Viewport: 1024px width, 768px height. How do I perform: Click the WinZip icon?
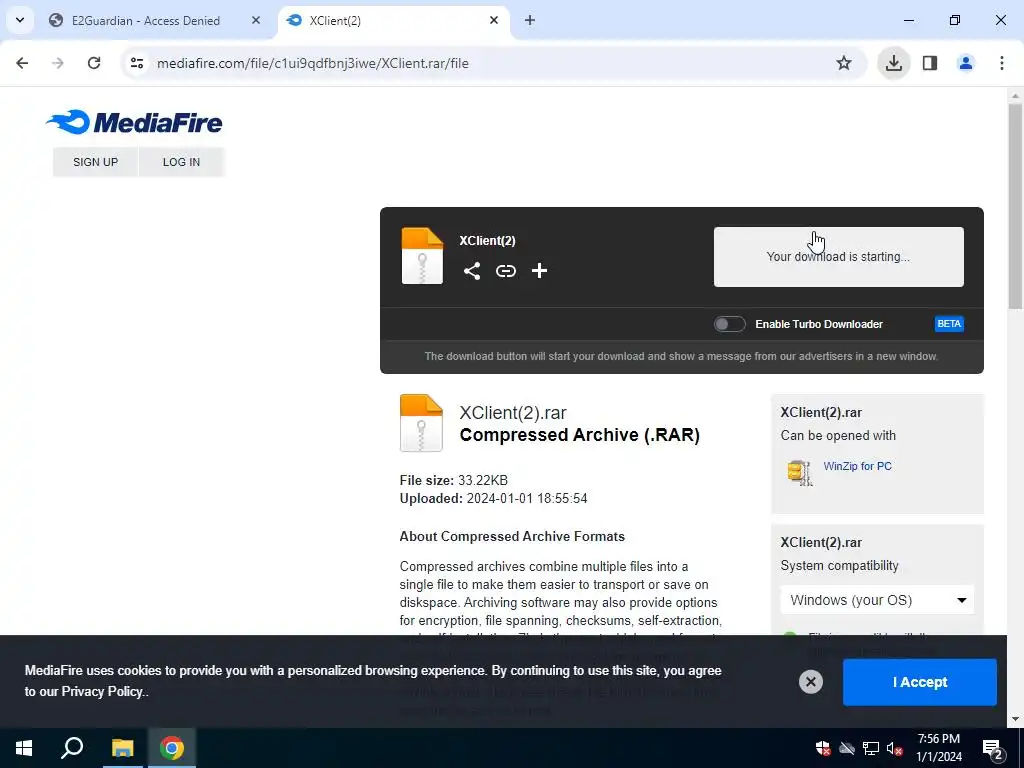tap(799, 472)
